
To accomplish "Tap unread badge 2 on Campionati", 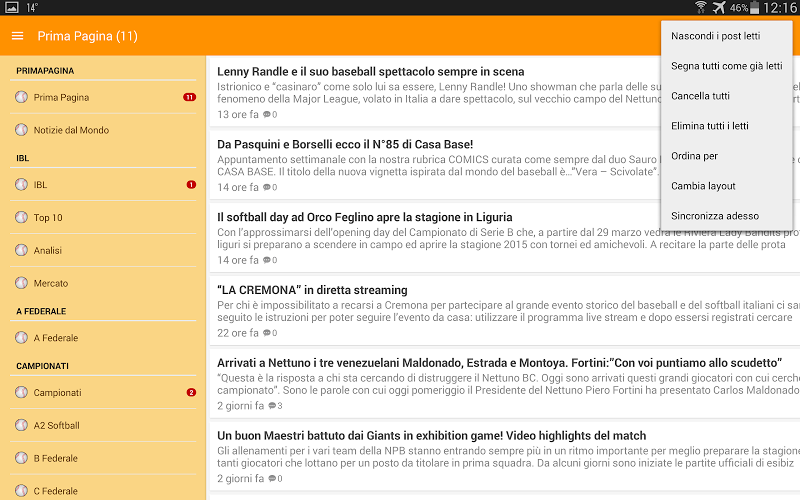I will [x=191, y=392].
